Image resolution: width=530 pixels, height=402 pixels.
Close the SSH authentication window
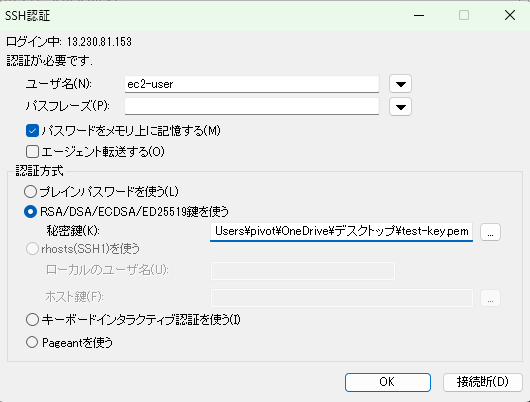(x=510, y=15)
